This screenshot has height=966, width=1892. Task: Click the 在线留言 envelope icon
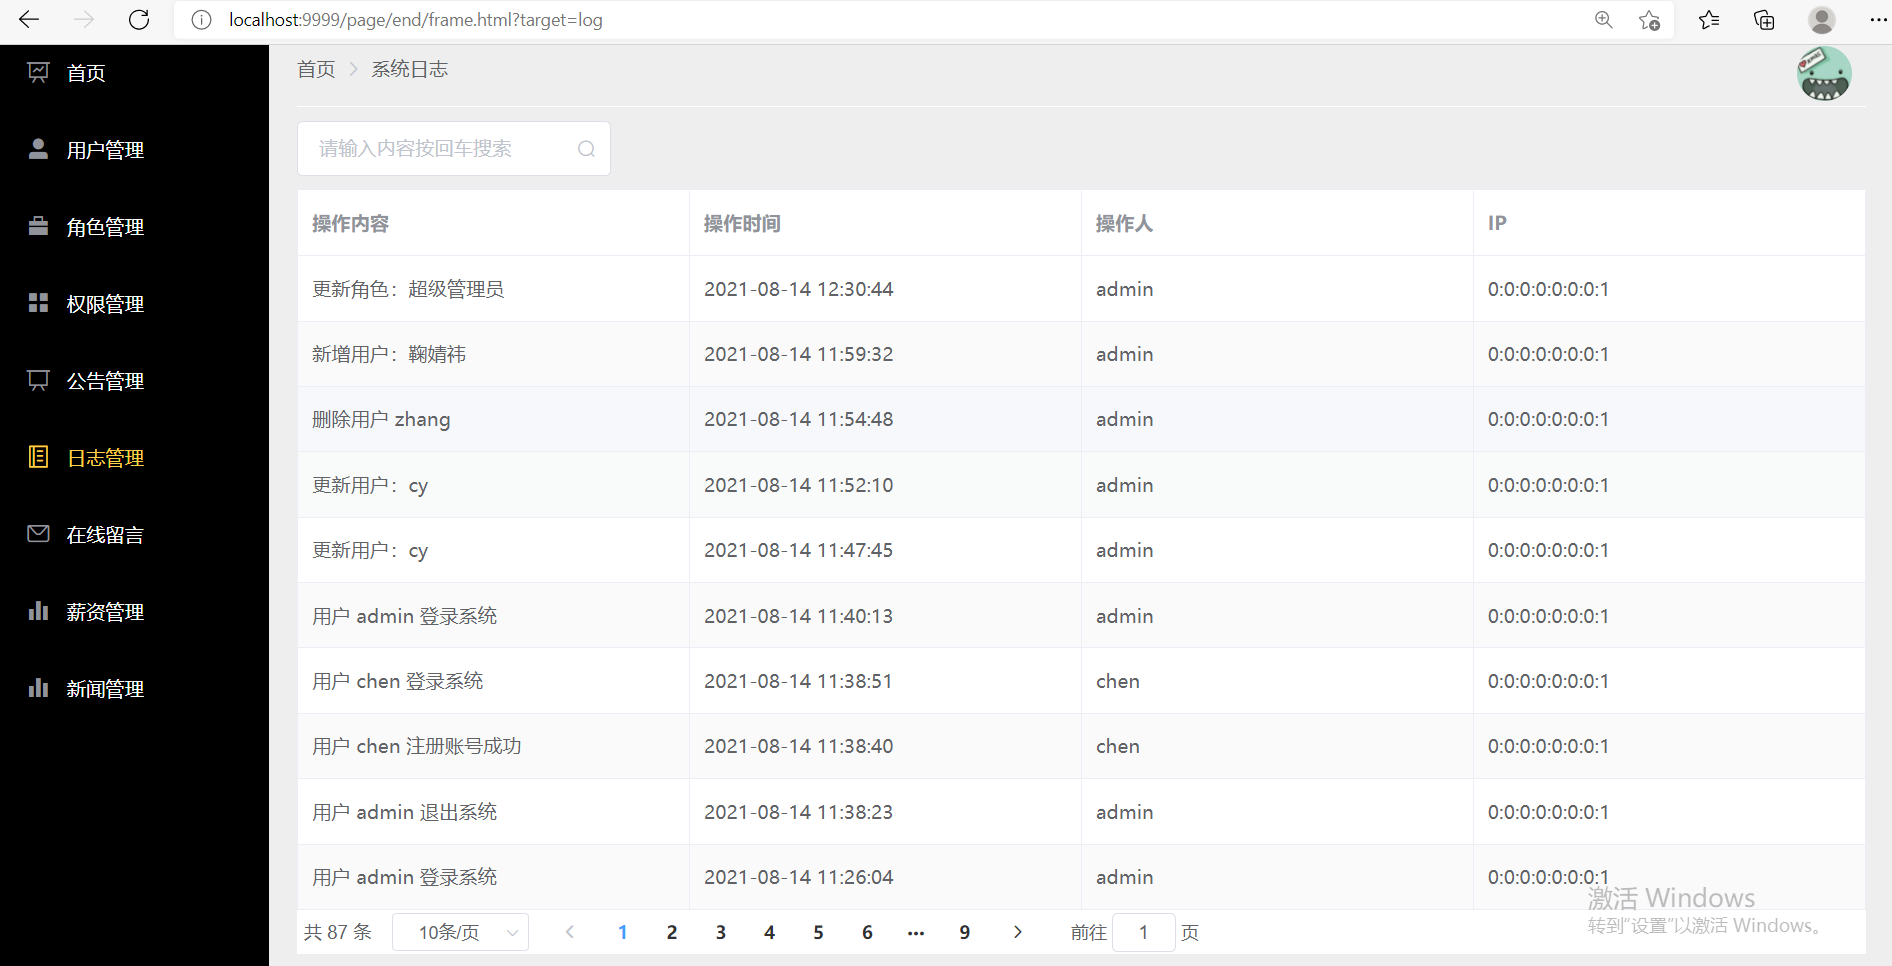tap(38, 534)
